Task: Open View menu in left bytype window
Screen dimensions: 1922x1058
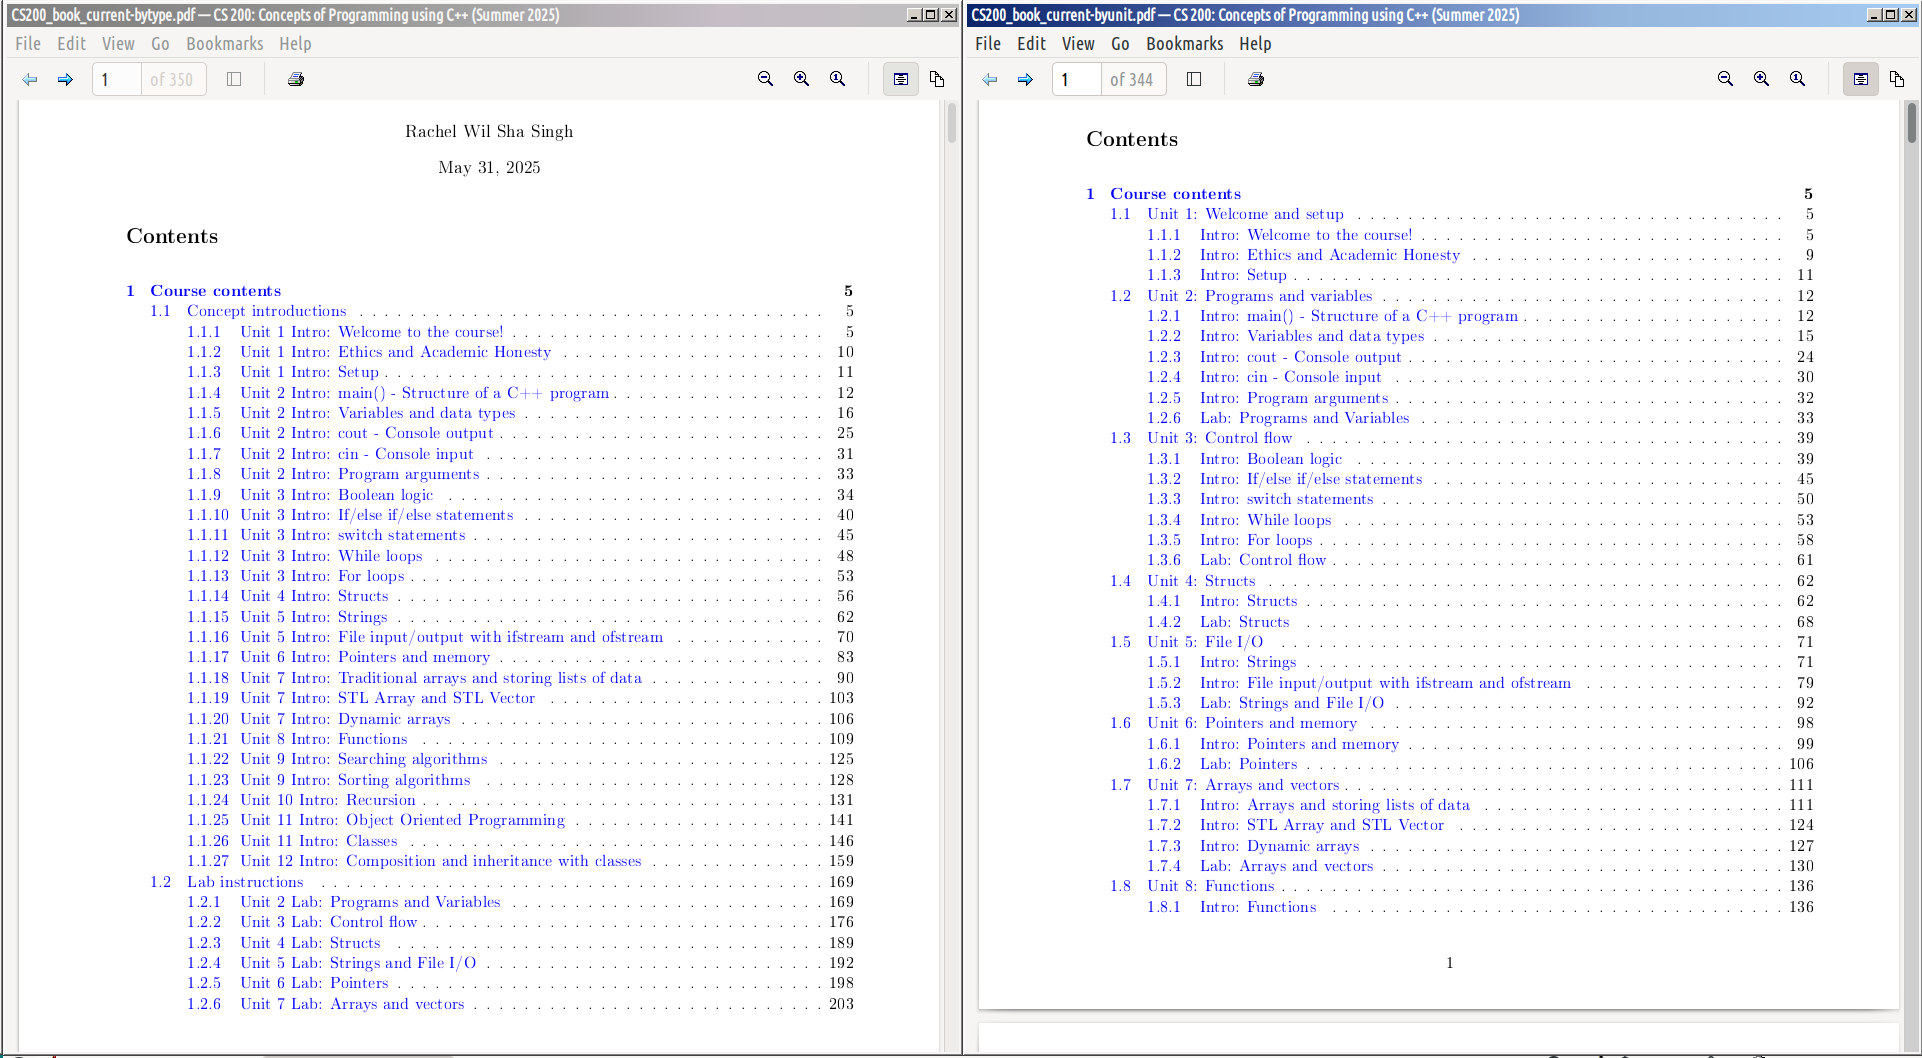Action: [x=118, y=44]
